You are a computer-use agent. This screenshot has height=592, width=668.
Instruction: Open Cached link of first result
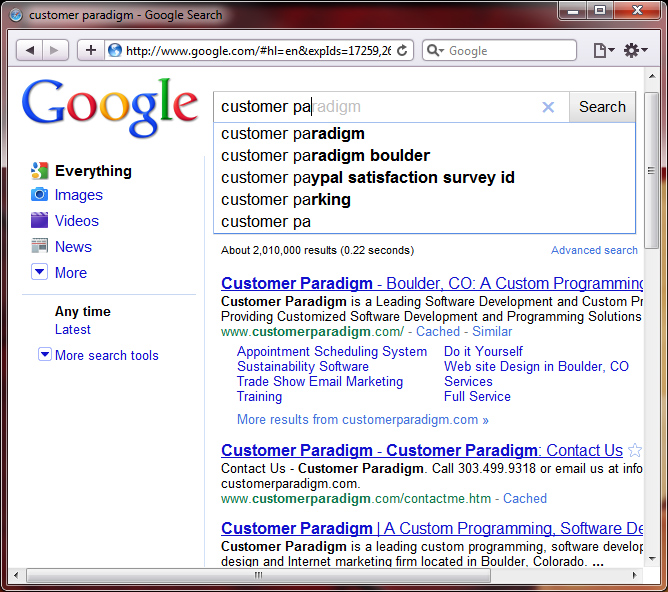[438, 331]
